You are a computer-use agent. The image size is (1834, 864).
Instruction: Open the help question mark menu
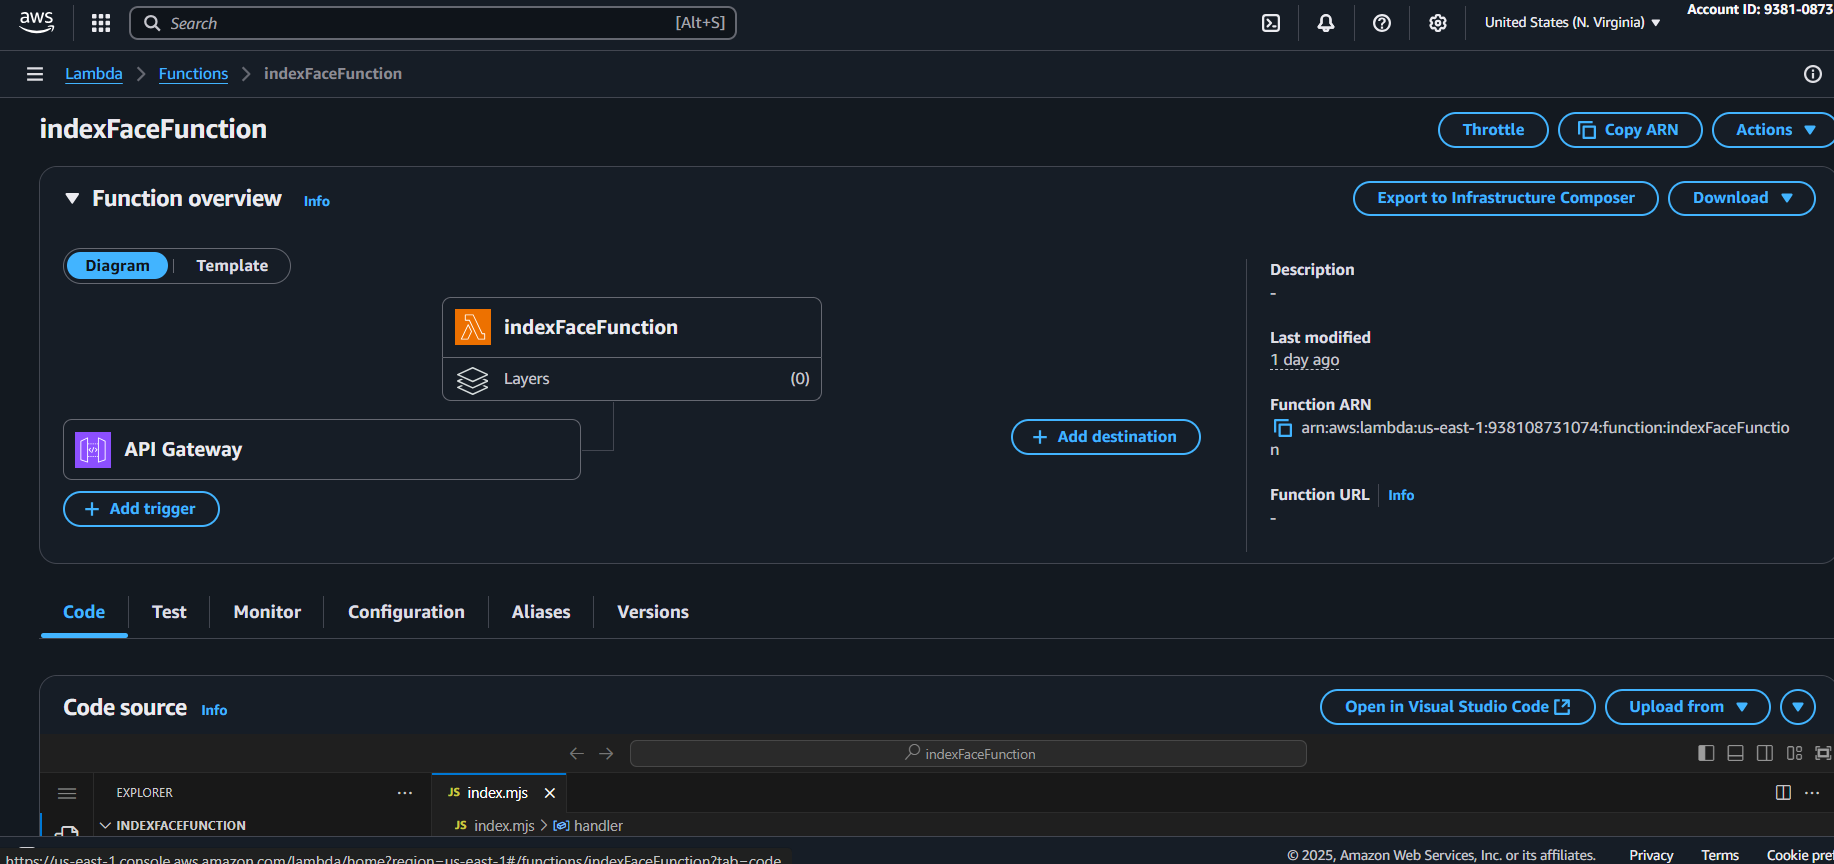click(1382, 23)
